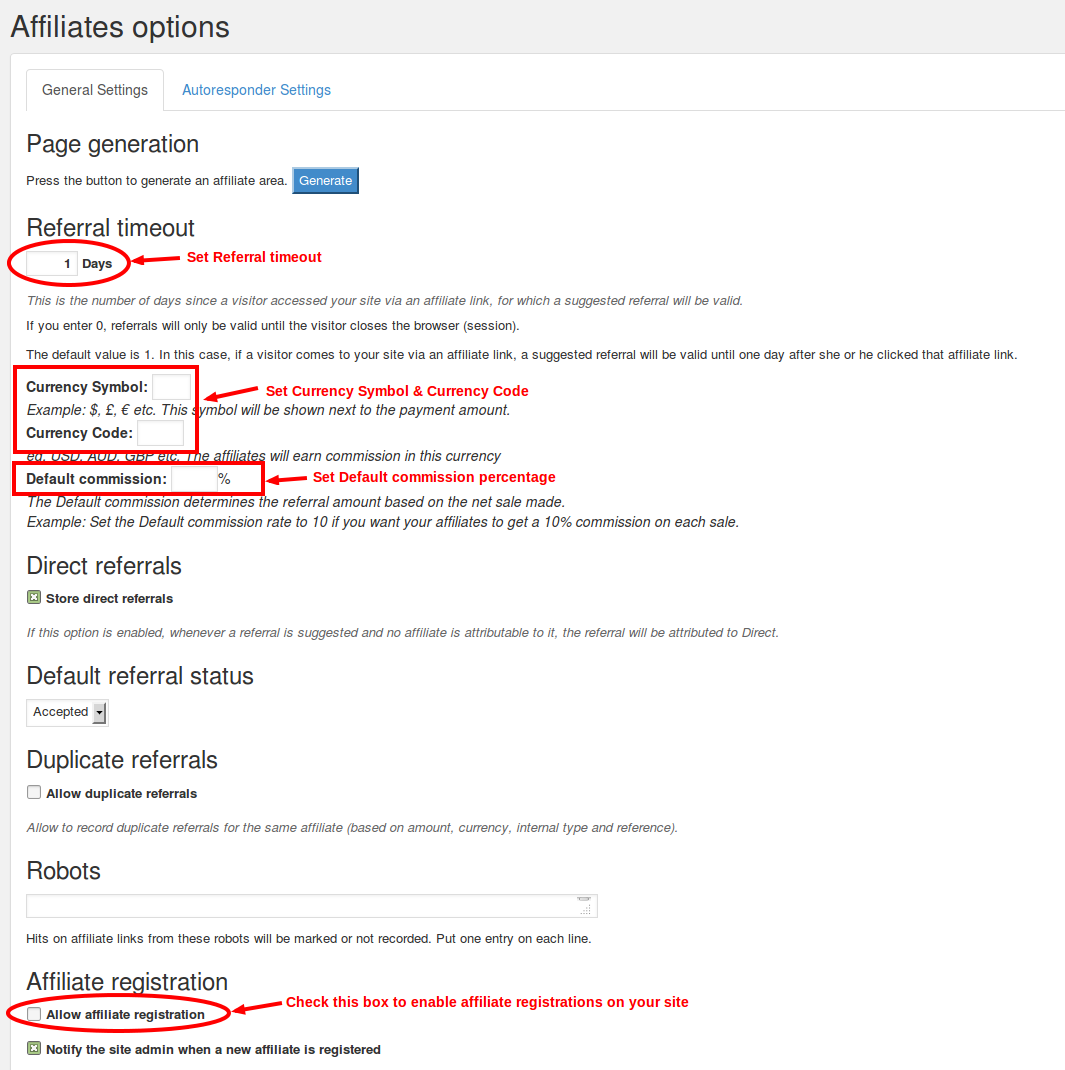
Task: Click the green checkmark beside the notify admin option
Action: tap(33, 1049)
